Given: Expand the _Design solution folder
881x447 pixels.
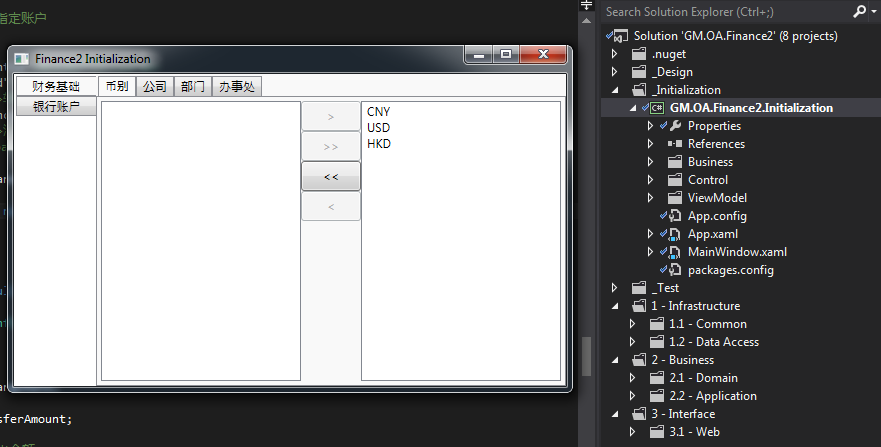Looking at the screenshot, I should [615, 72].
